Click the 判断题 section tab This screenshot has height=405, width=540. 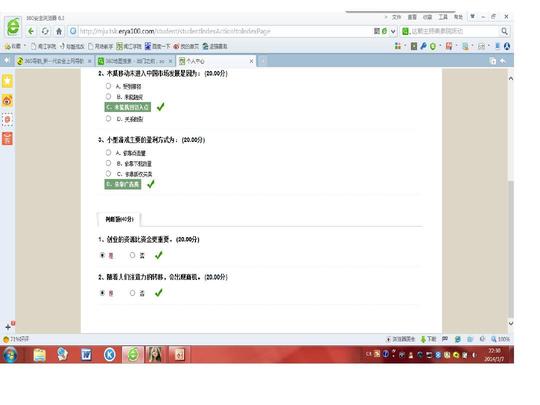click(119, 219)
